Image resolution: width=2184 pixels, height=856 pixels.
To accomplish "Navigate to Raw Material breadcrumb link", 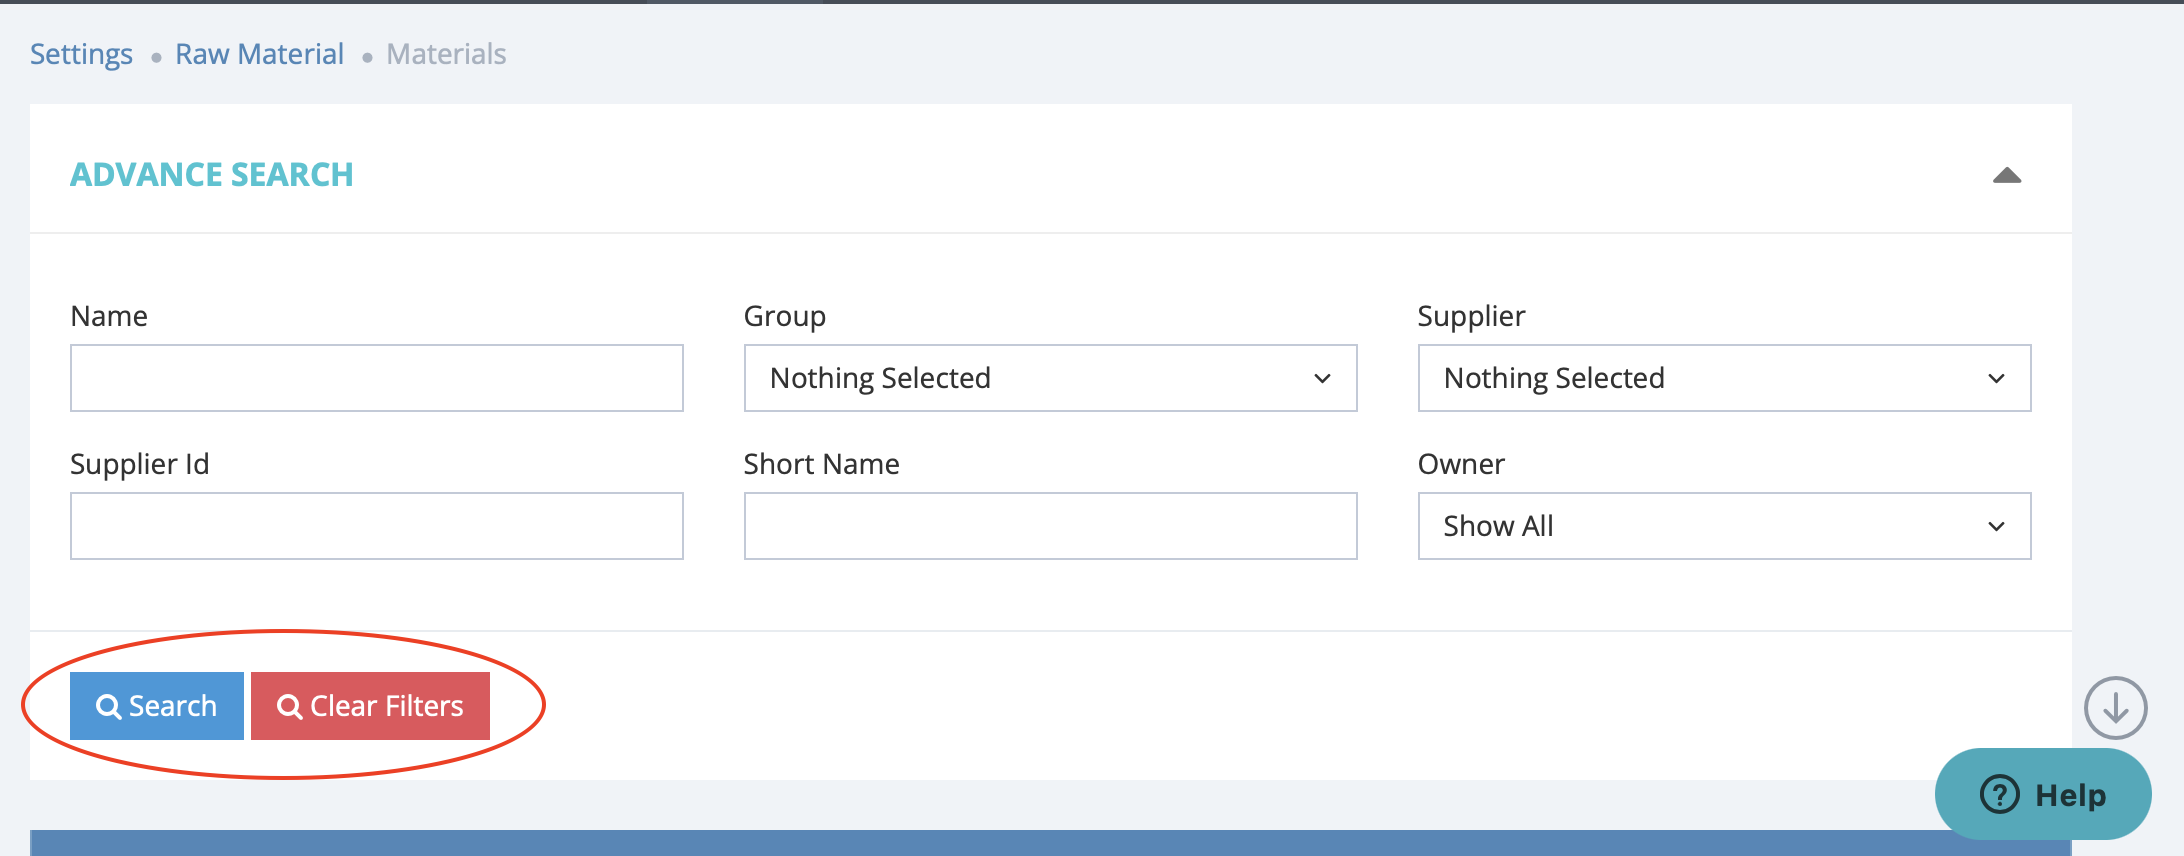I will (x=259, y=54).
